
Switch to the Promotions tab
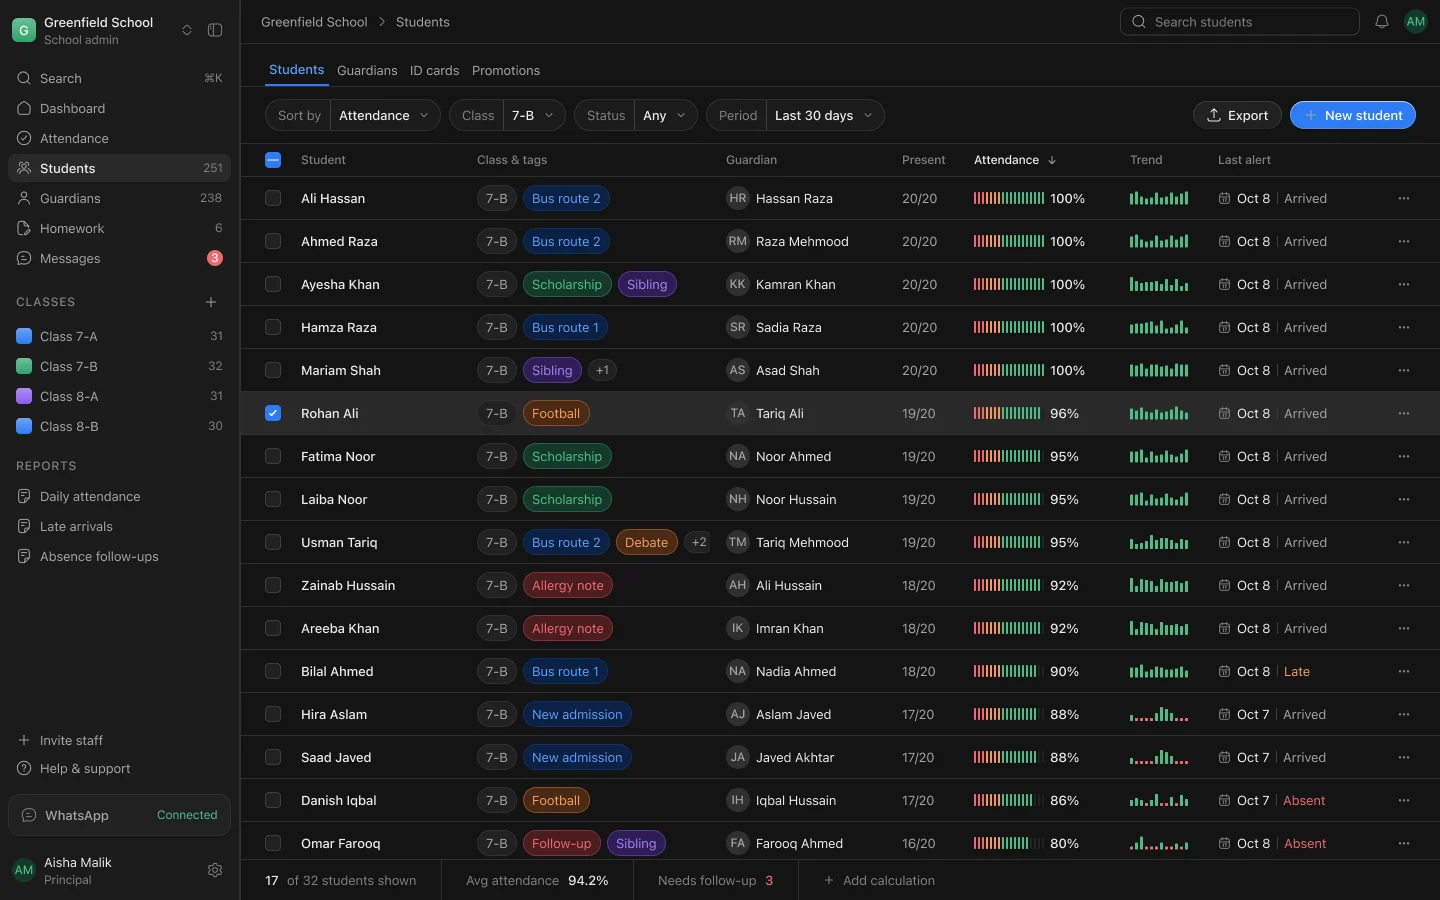506,71
